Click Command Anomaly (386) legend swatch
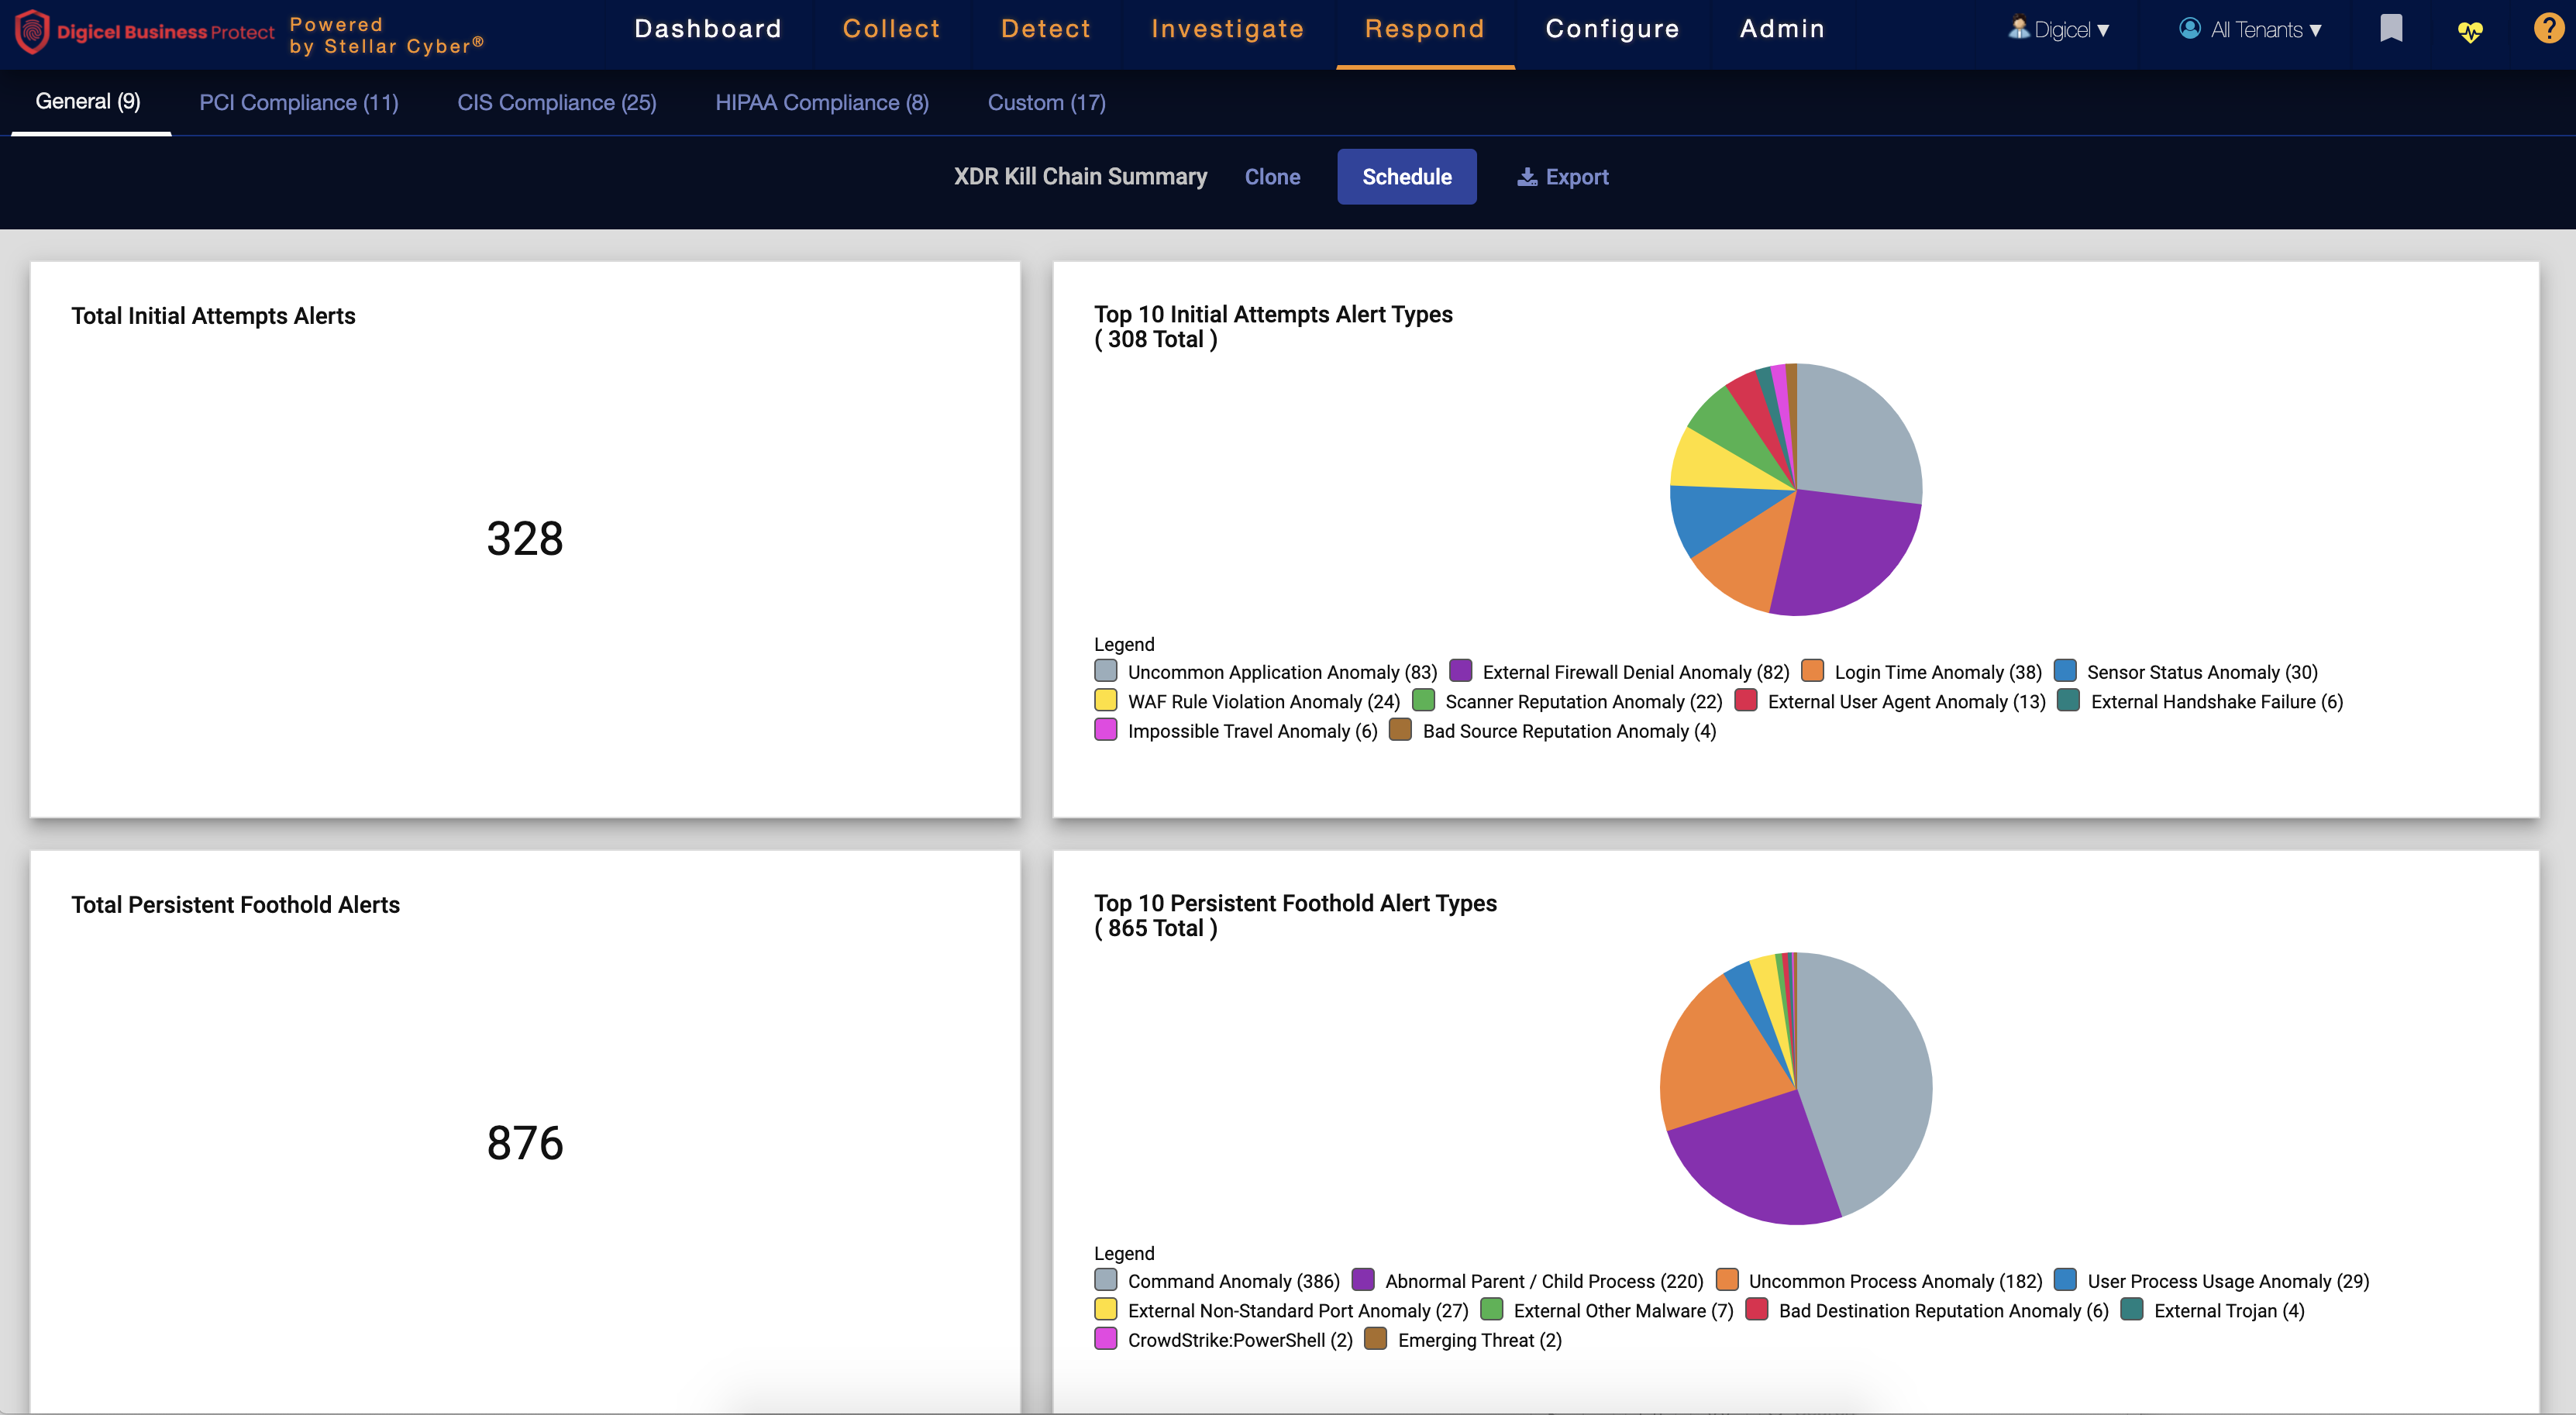 pos(1105,1280)
